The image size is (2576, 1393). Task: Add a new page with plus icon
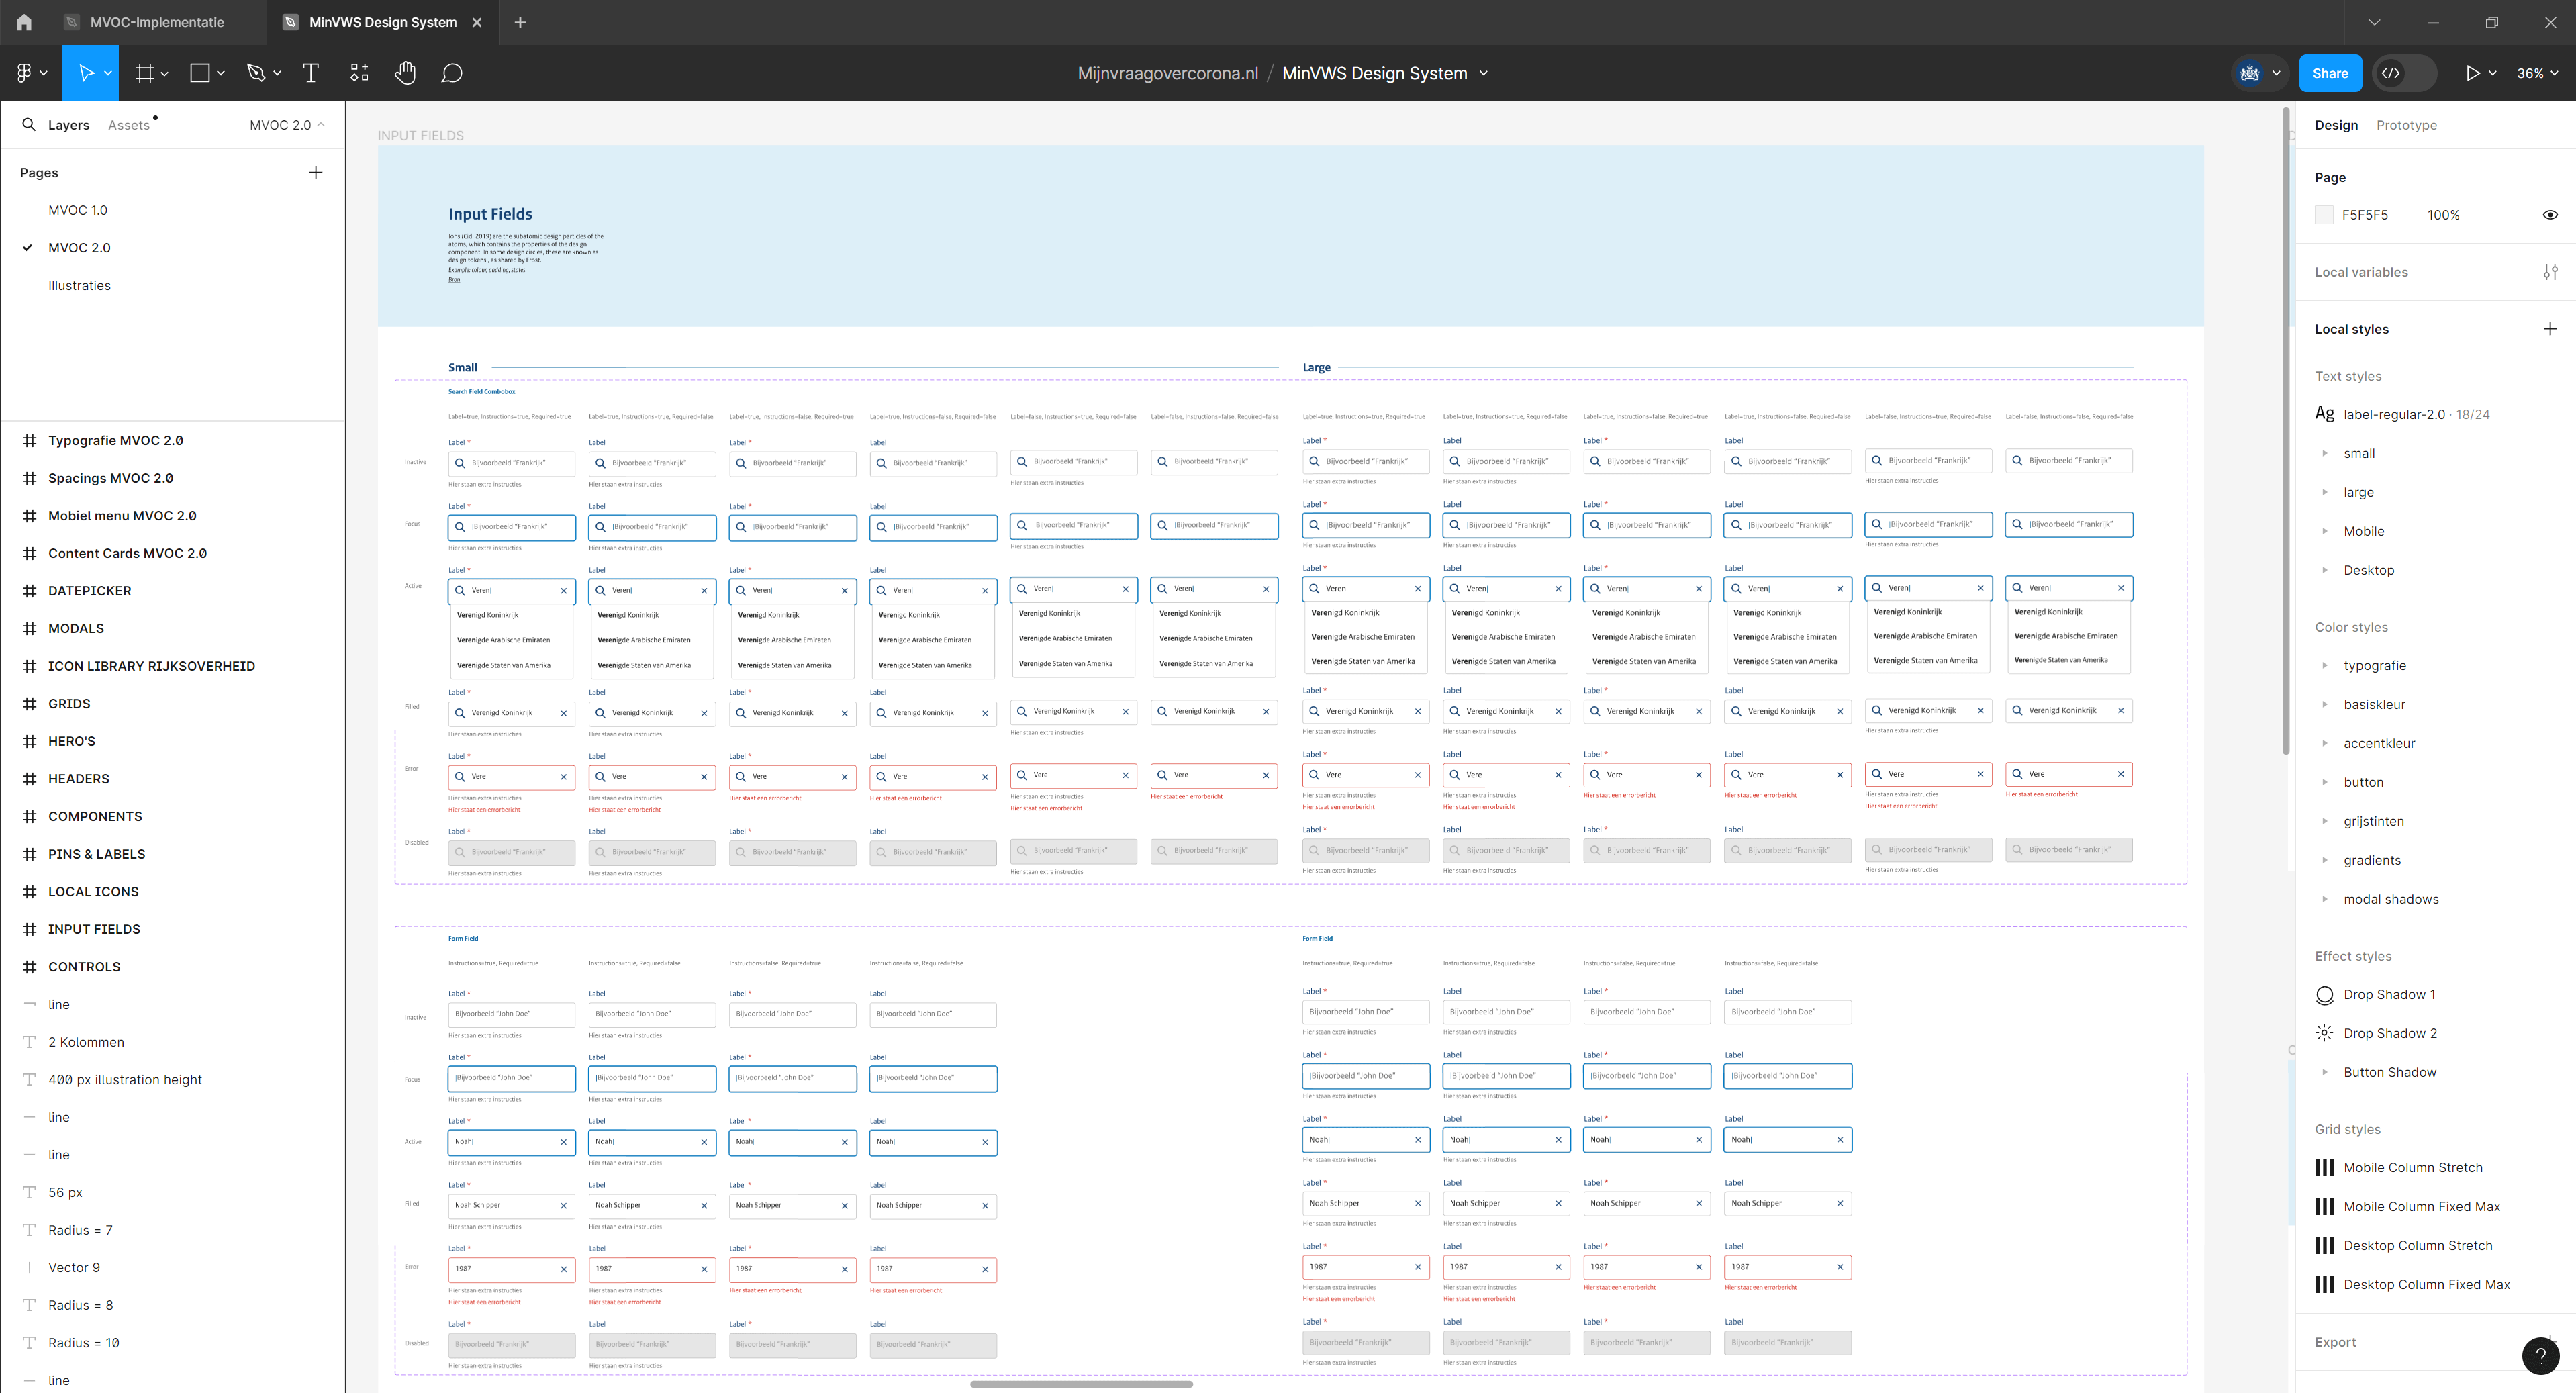[x=316, y=172]
